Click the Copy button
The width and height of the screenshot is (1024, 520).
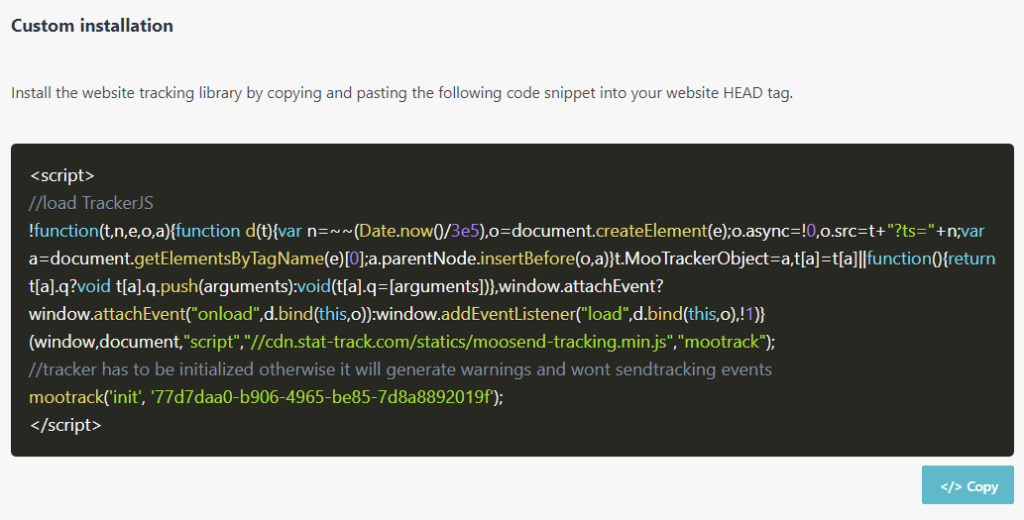(x=967, y=485)
